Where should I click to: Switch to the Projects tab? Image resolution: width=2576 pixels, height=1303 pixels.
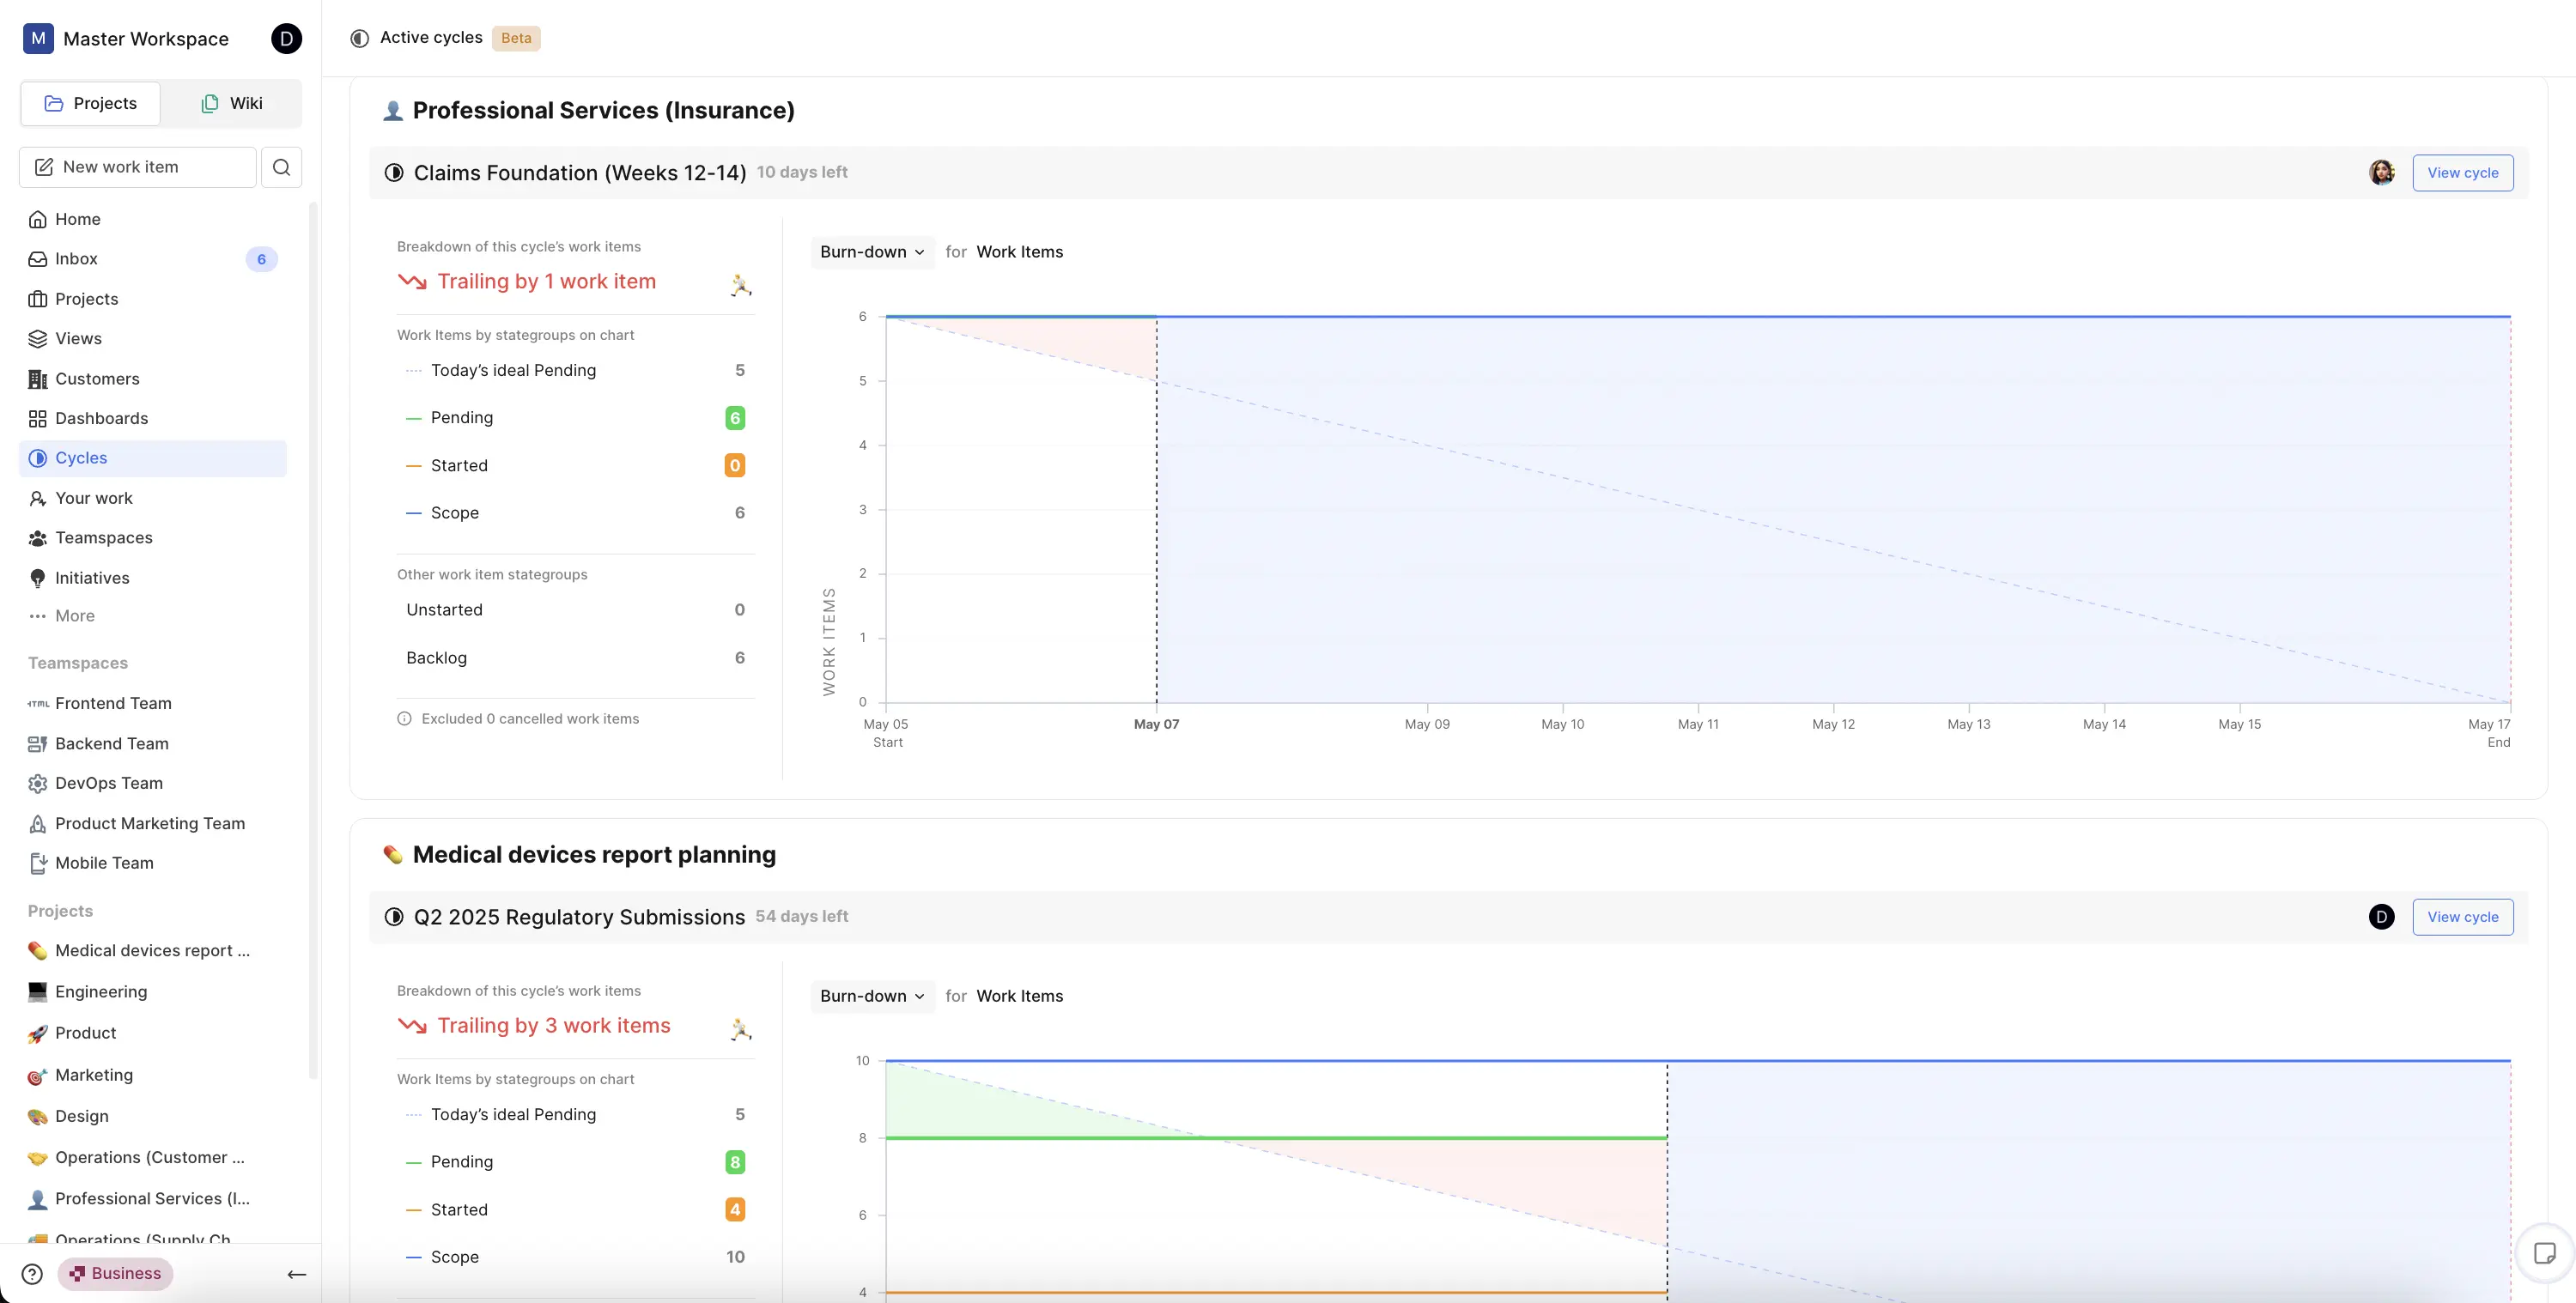coord(91,104)
